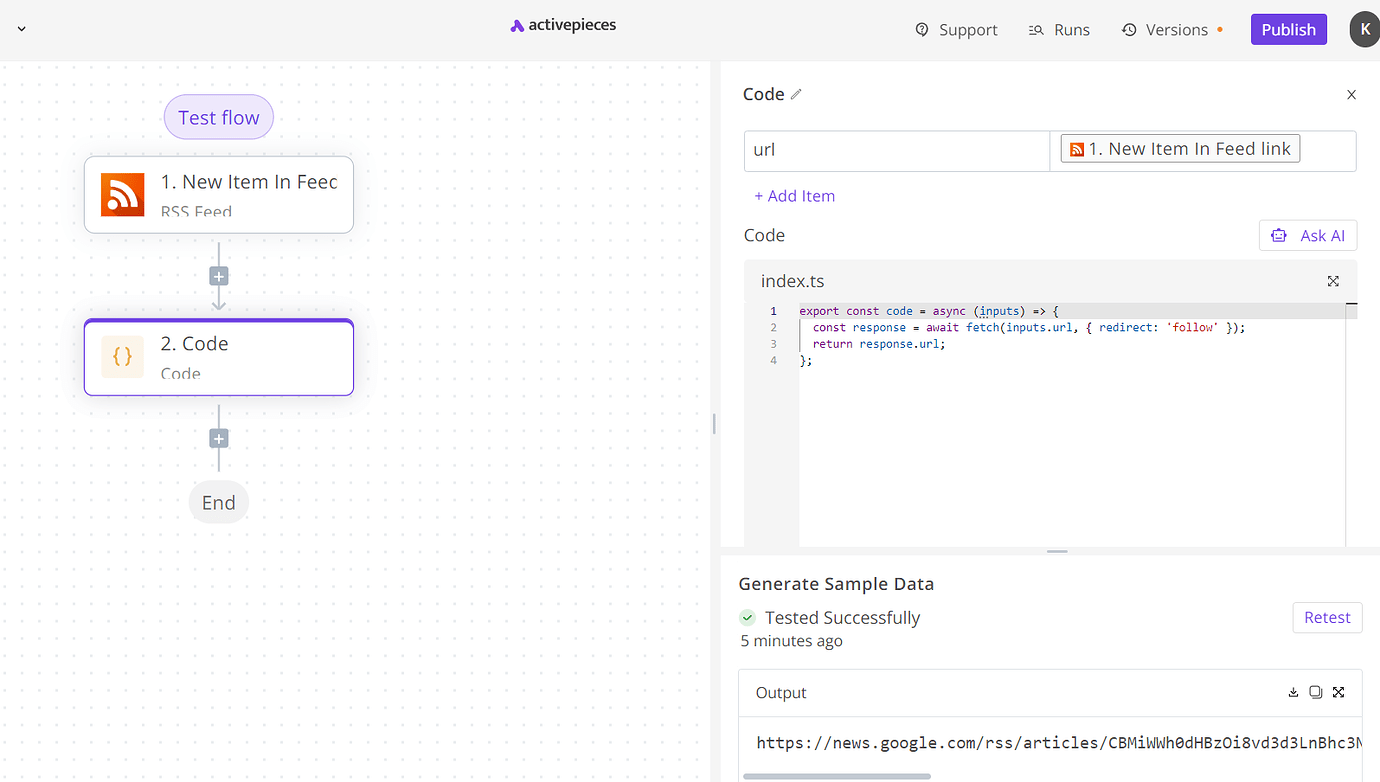1380x782 pixels.
Task: Click the RSS Feed icon on step 1
Action: click(122, 195)
